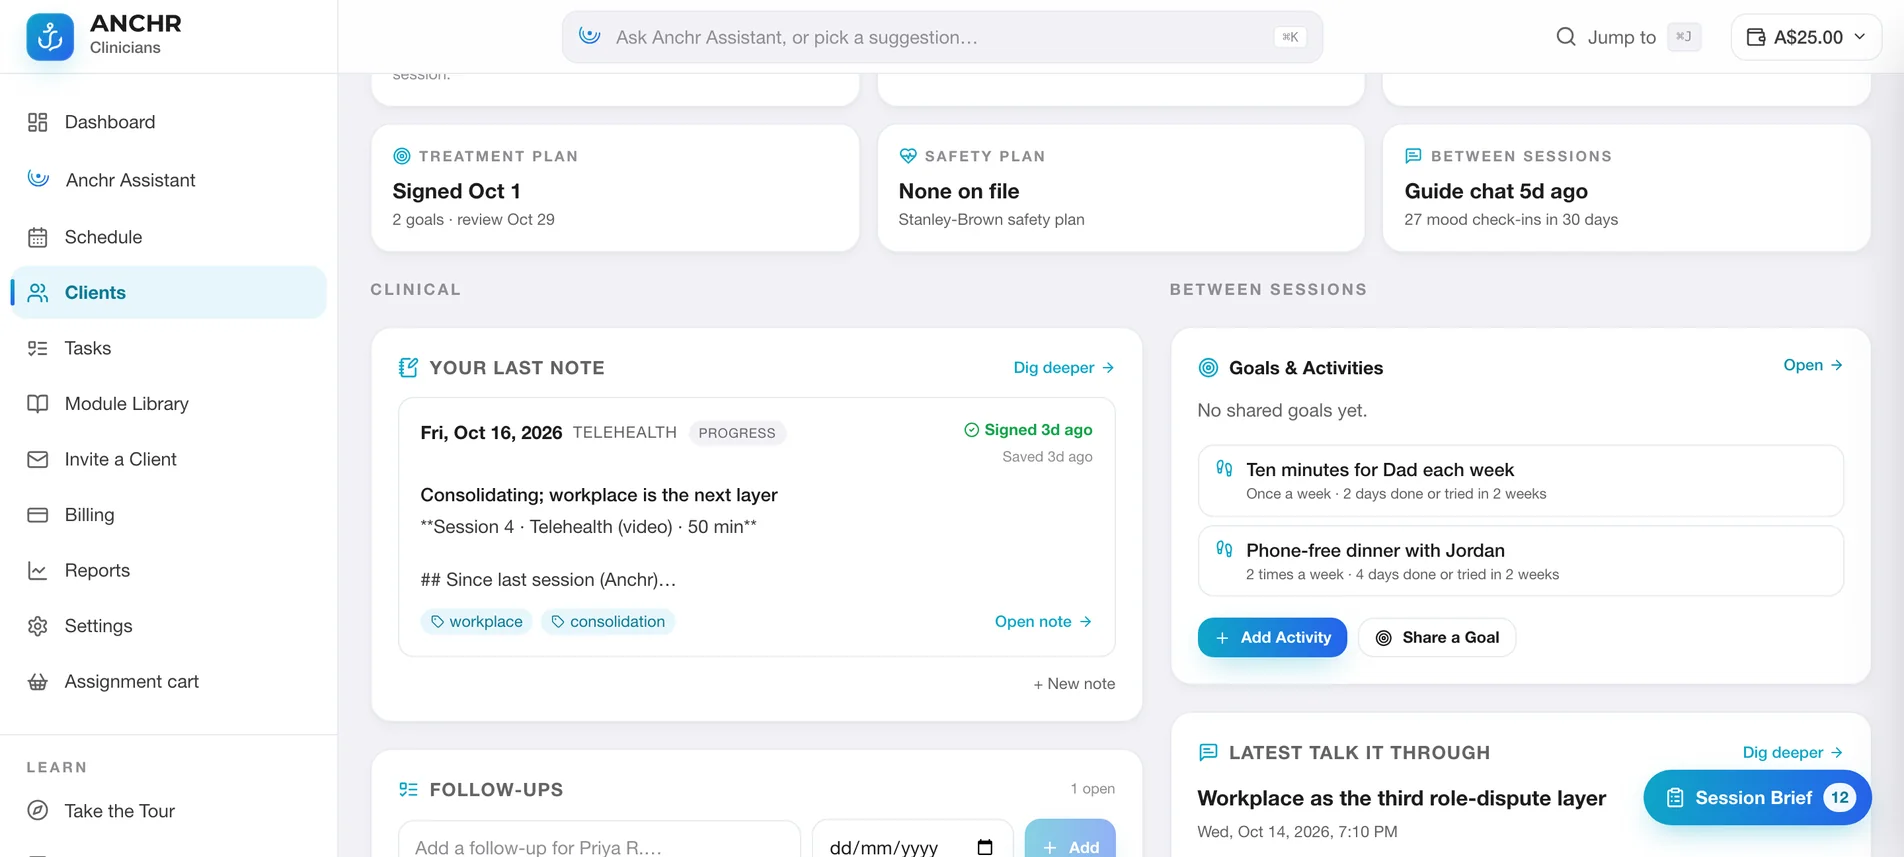This screenshot has height=857, width=1904.
Task: Open the Safety Plan None on file card
Action: [1121, 188]
